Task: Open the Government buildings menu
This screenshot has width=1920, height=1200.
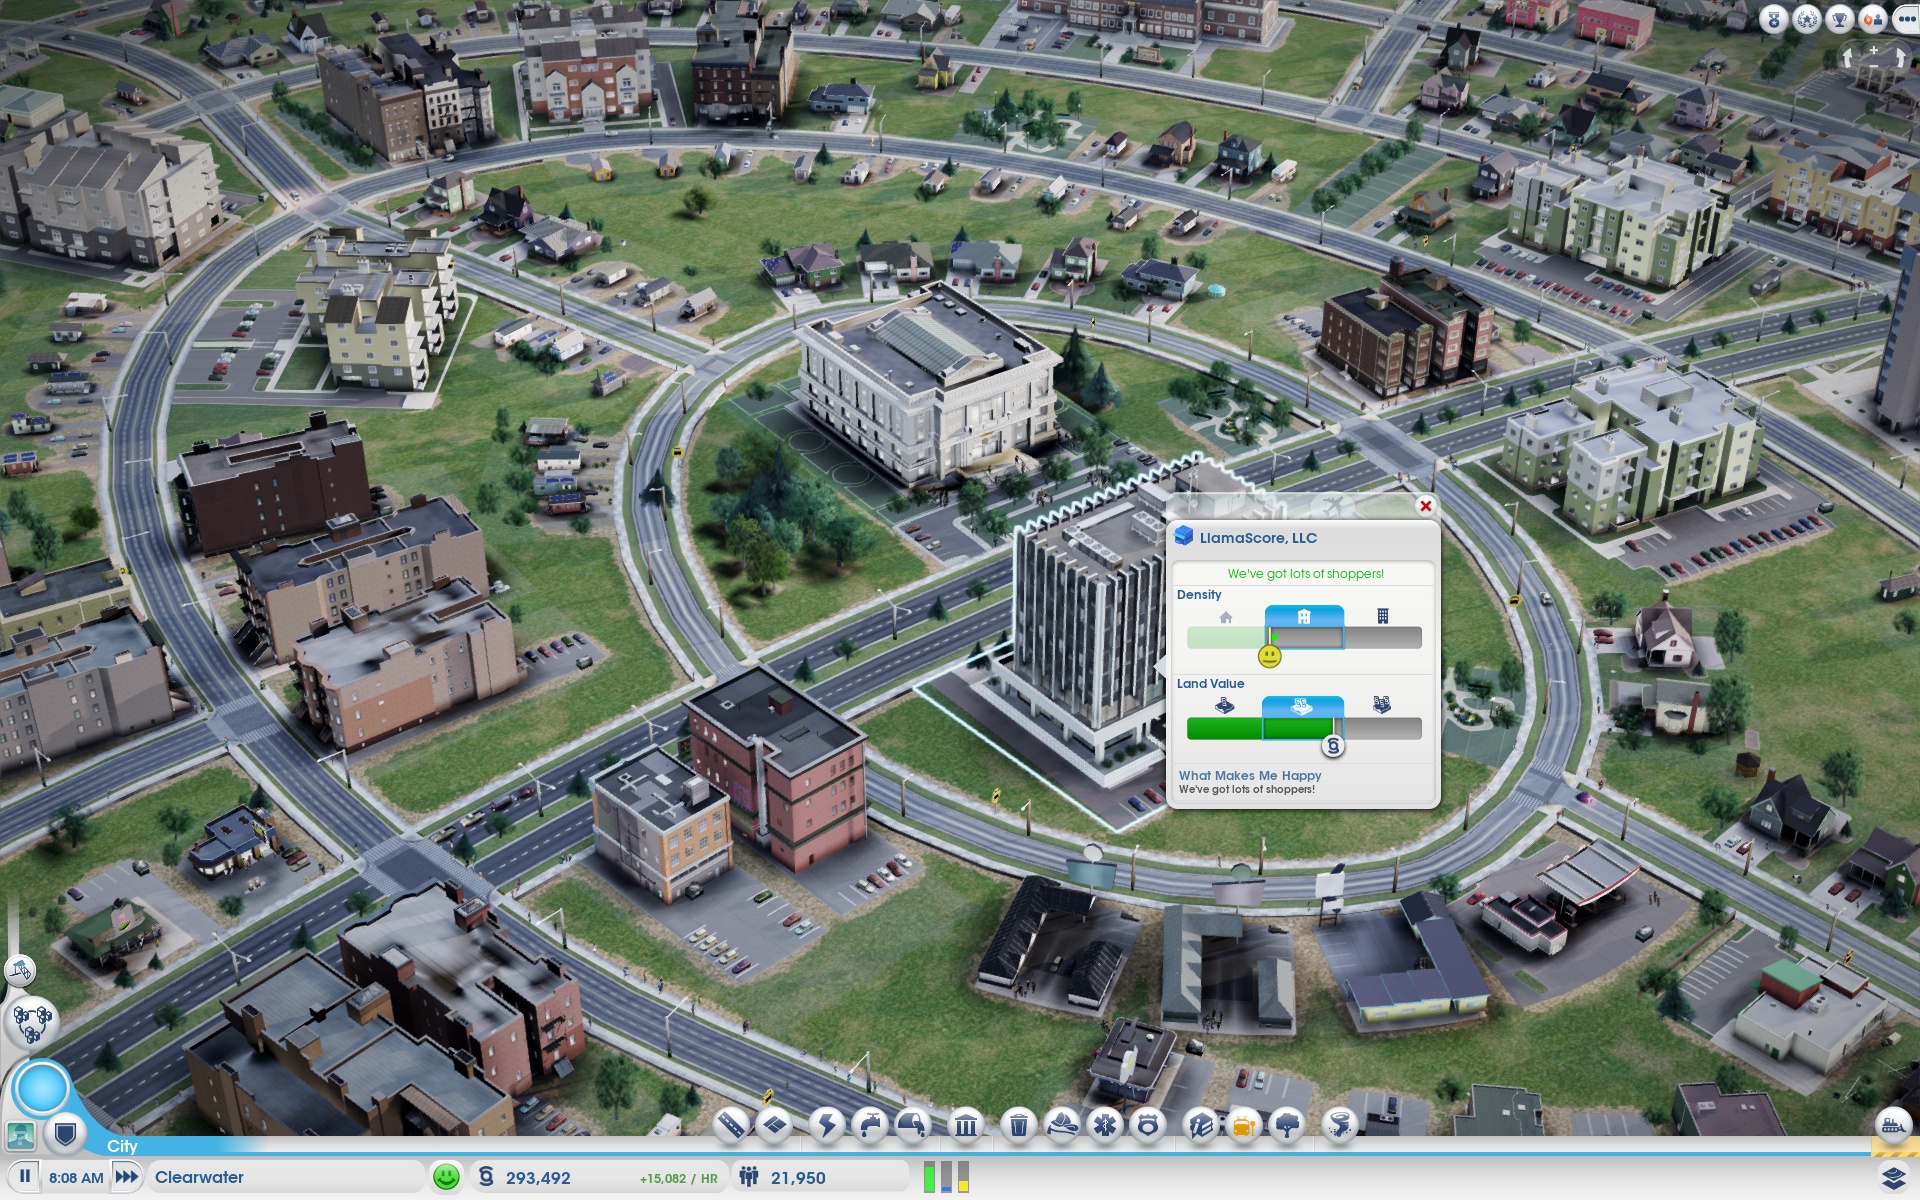Action: coord(965,1125)
